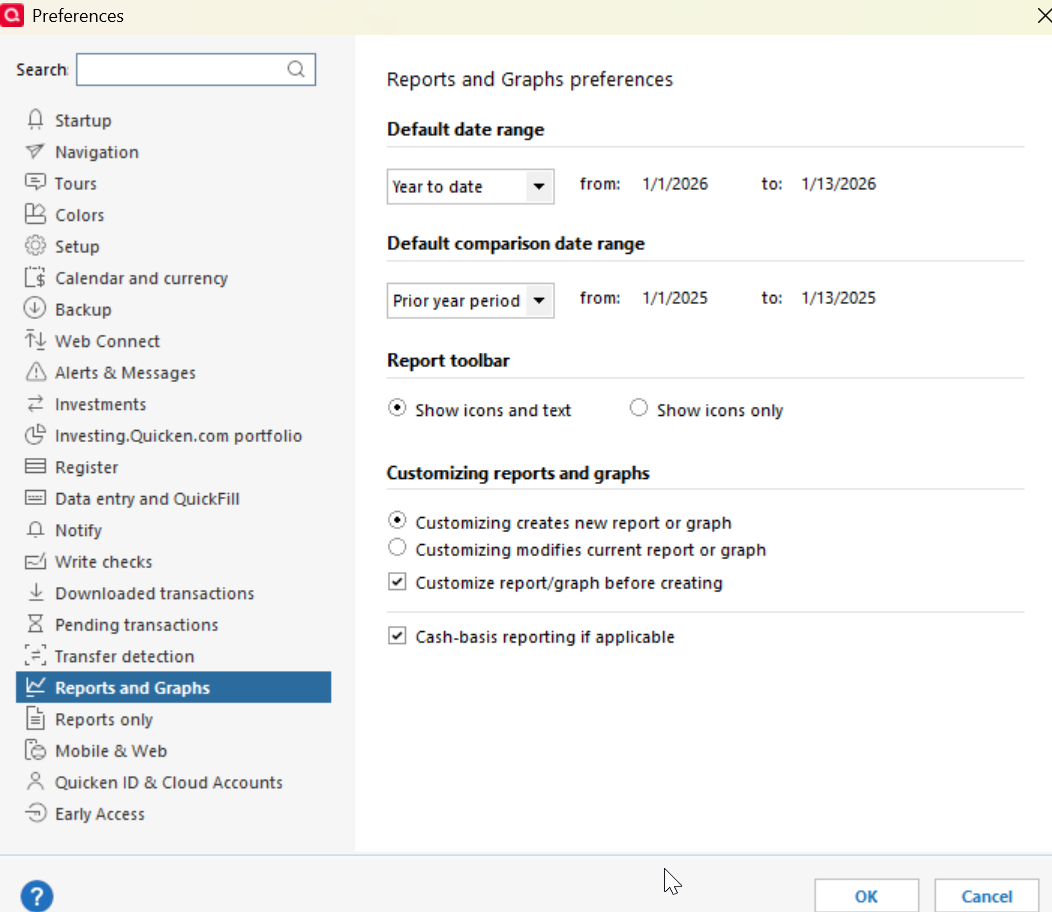
Task: Click the Write checks pen icon
Action: [x=36, y=561]
